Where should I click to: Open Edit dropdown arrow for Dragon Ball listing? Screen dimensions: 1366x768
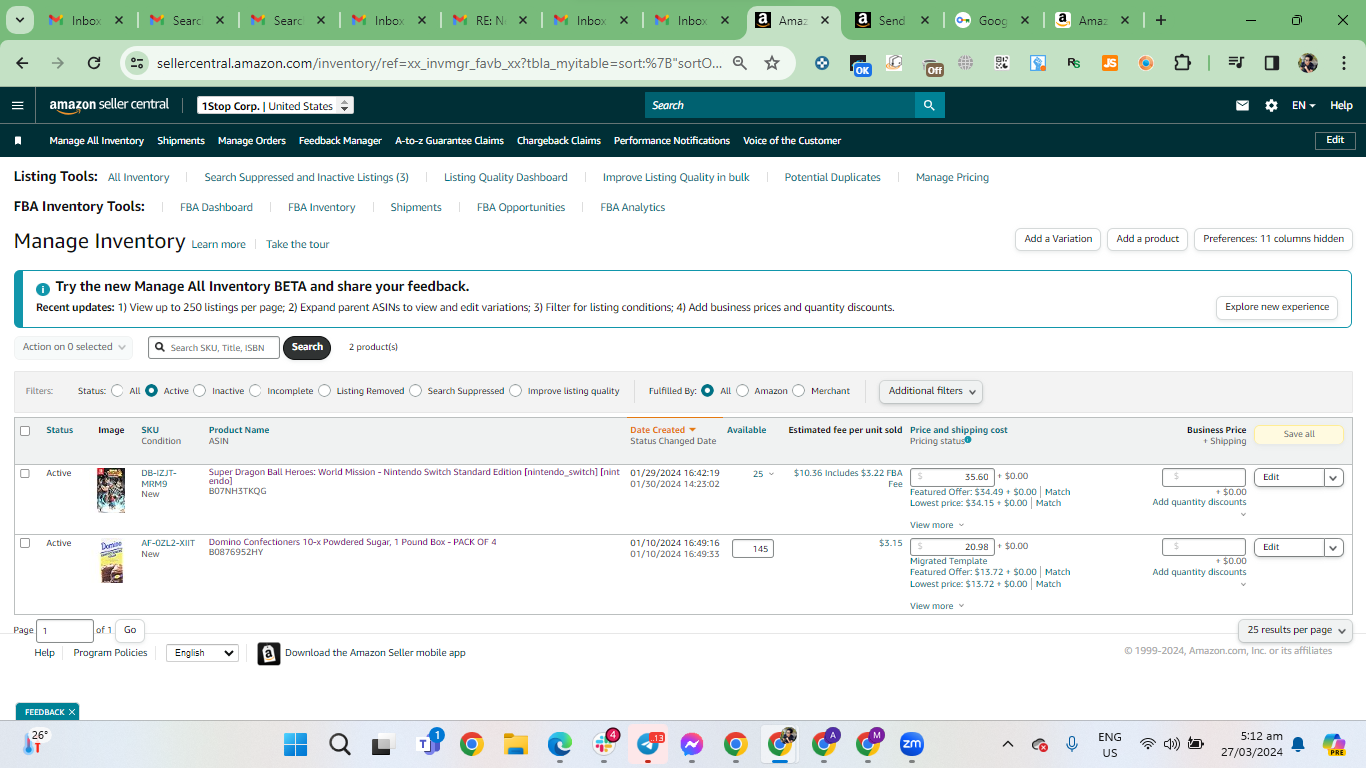tap(1333, 477)
